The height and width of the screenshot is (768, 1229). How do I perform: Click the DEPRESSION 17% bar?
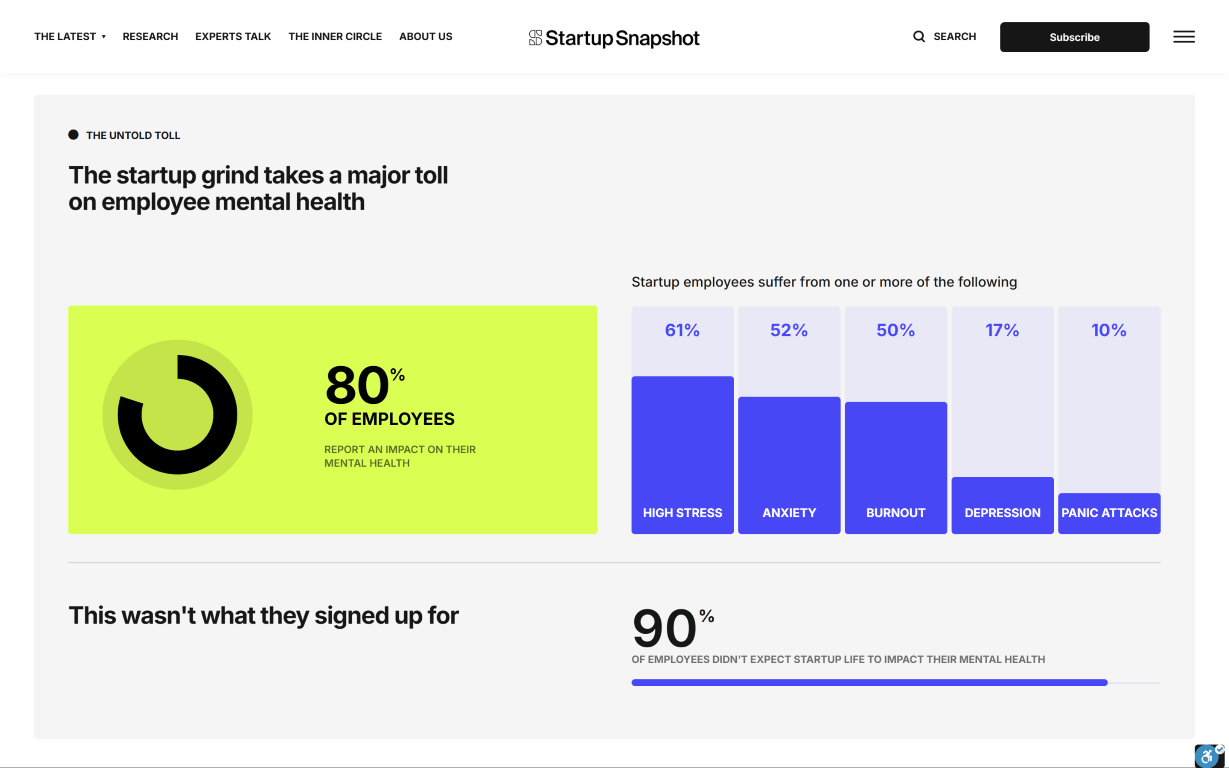click(1002, 505)
